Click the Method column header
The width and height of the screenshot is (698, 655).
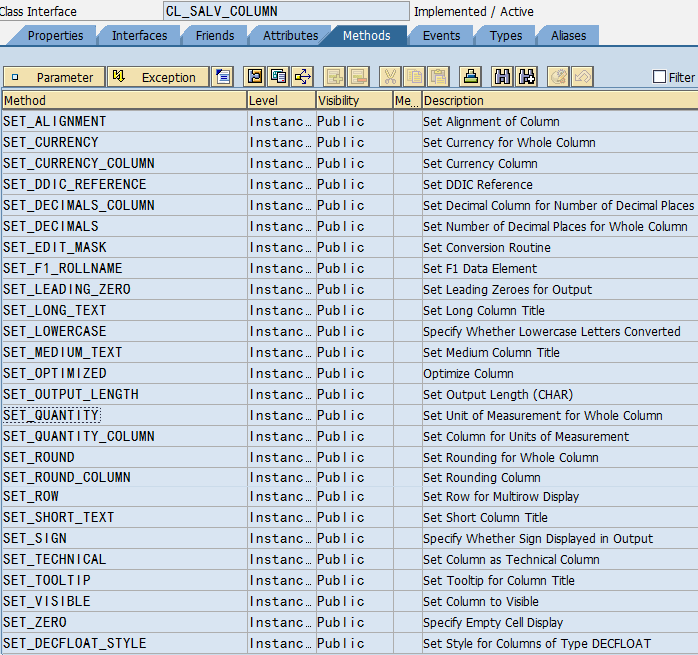tap(124, 100)
